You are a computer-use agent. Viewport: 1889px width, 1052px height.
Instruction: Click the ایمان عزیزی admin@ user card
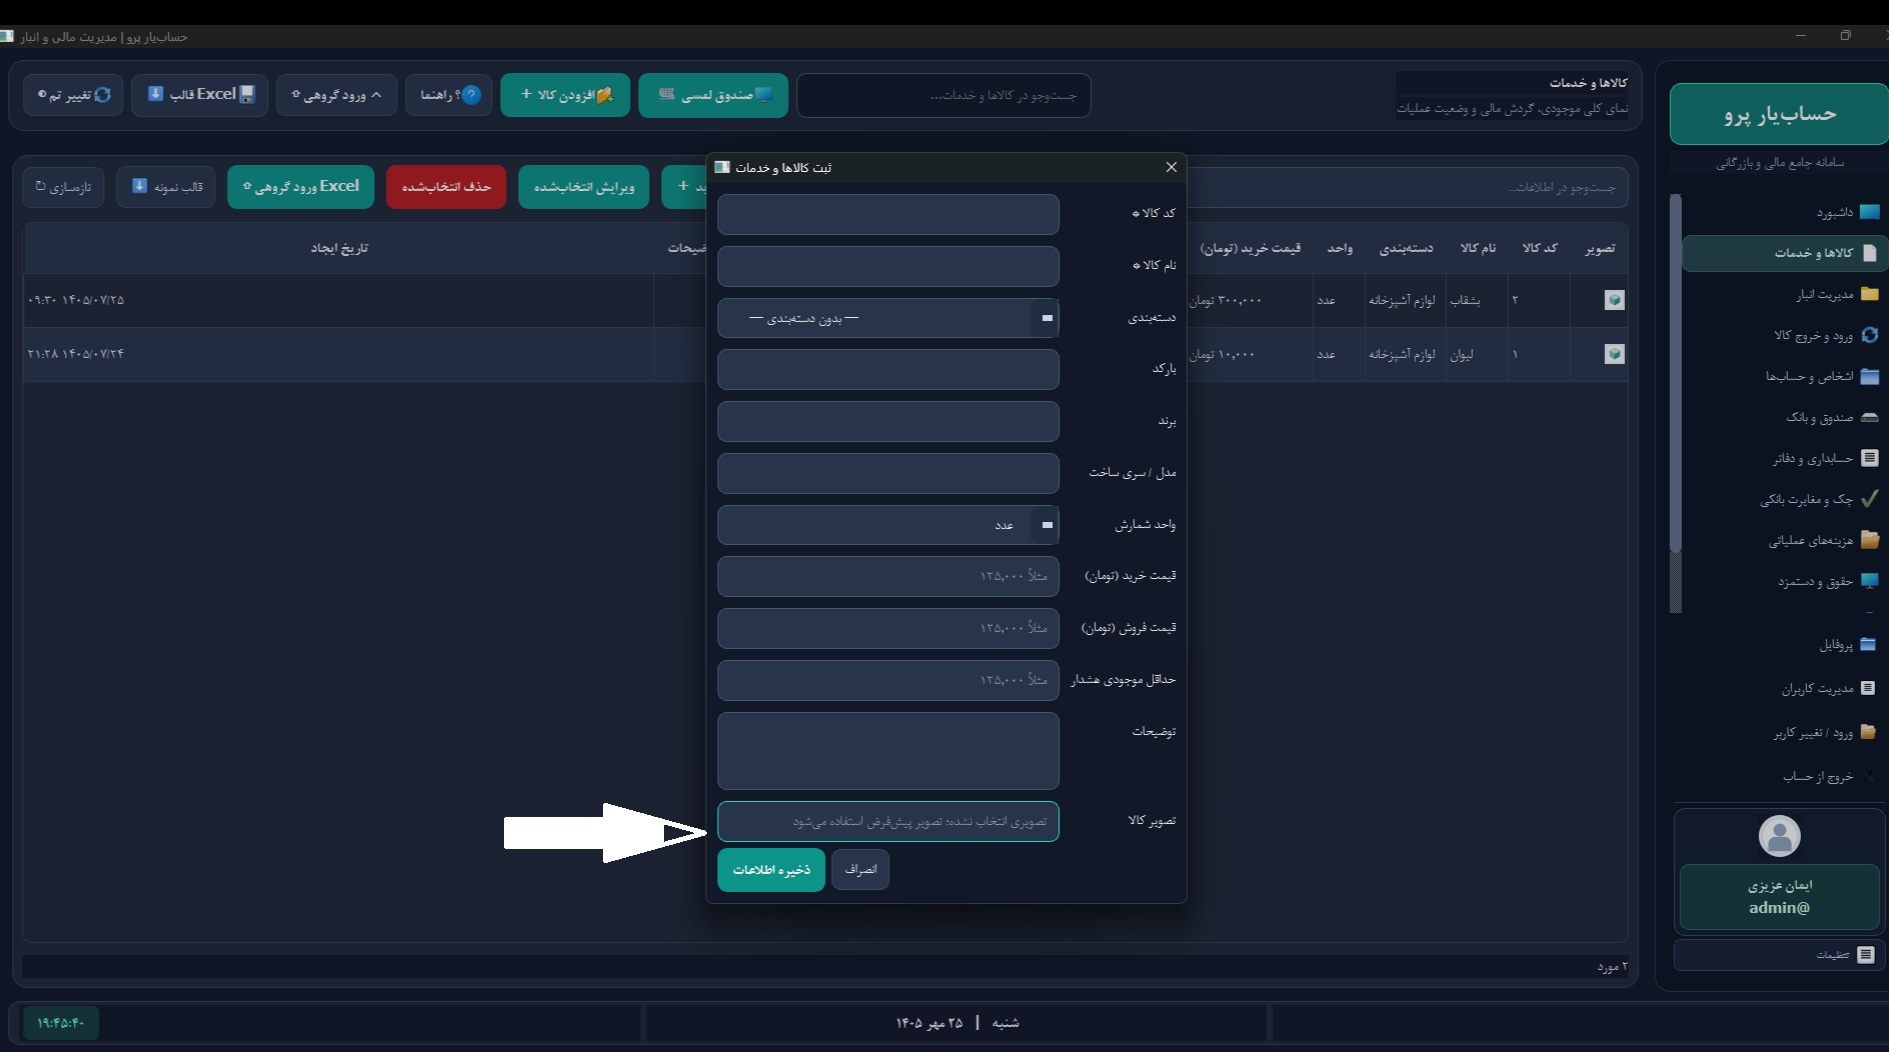[x=1779, y=897]
